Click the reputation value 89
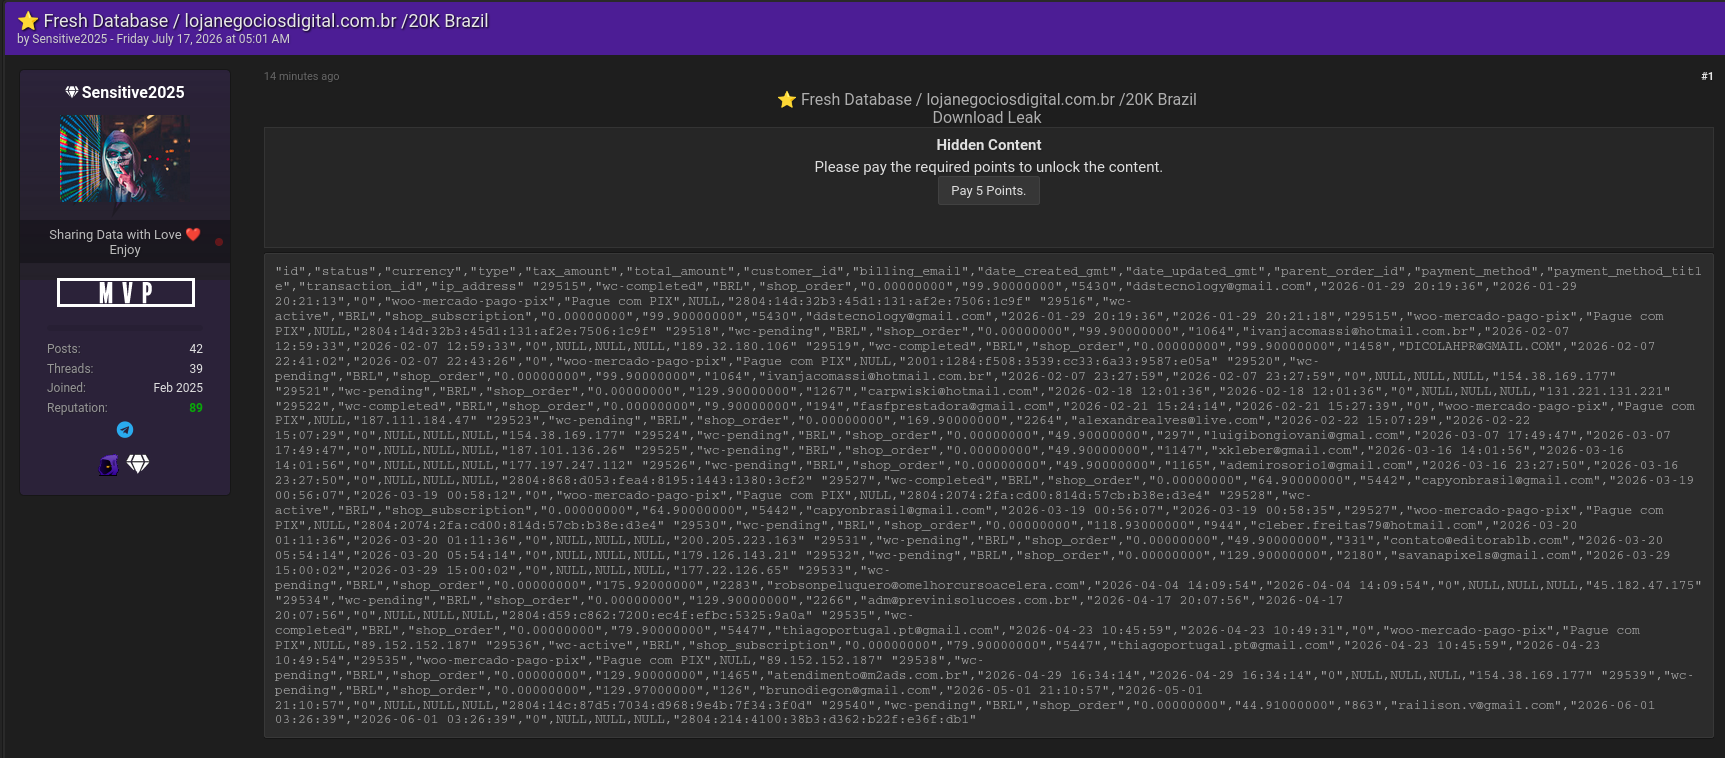The image size is (1725, 758). 196,408
